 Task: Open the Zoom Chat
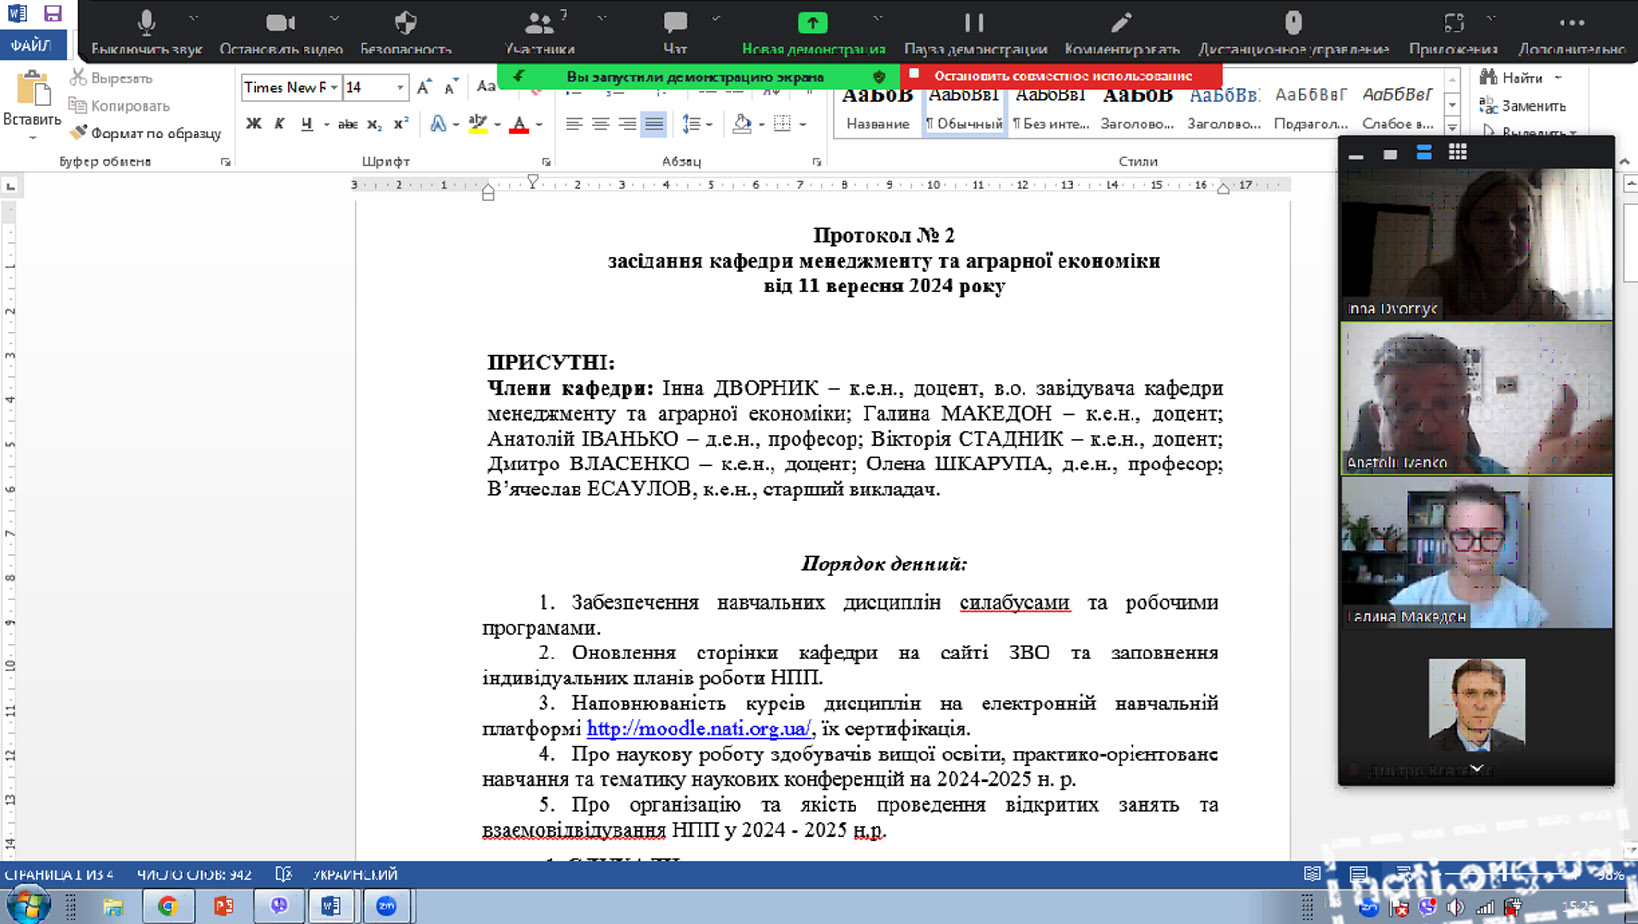pyautogui.click(x=675, y=31)
